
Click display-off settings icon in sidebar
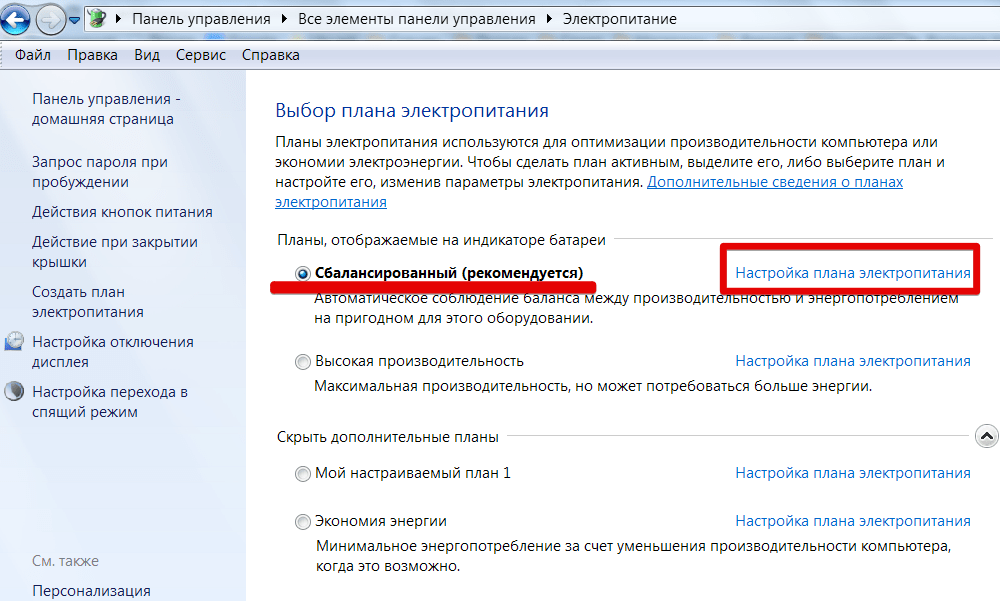click(x=14, y=341)
